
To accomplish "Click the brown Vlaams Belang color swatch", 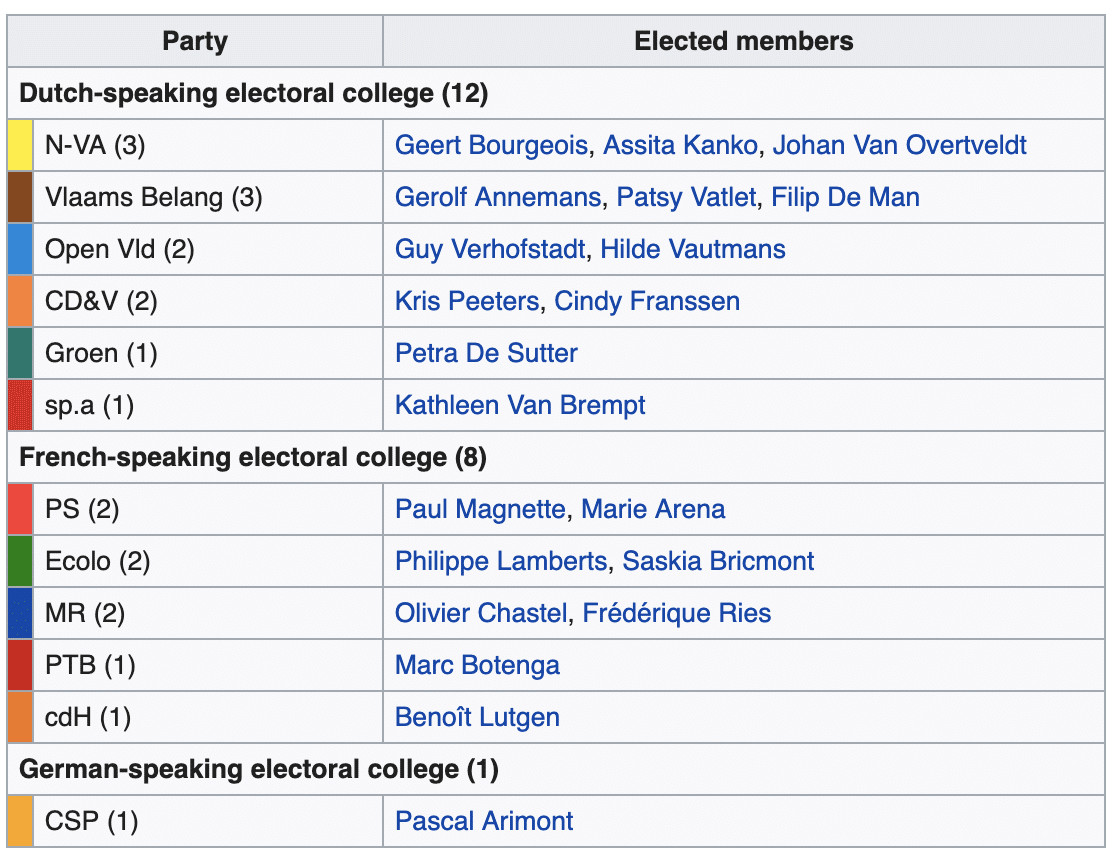I will [20, 198].
